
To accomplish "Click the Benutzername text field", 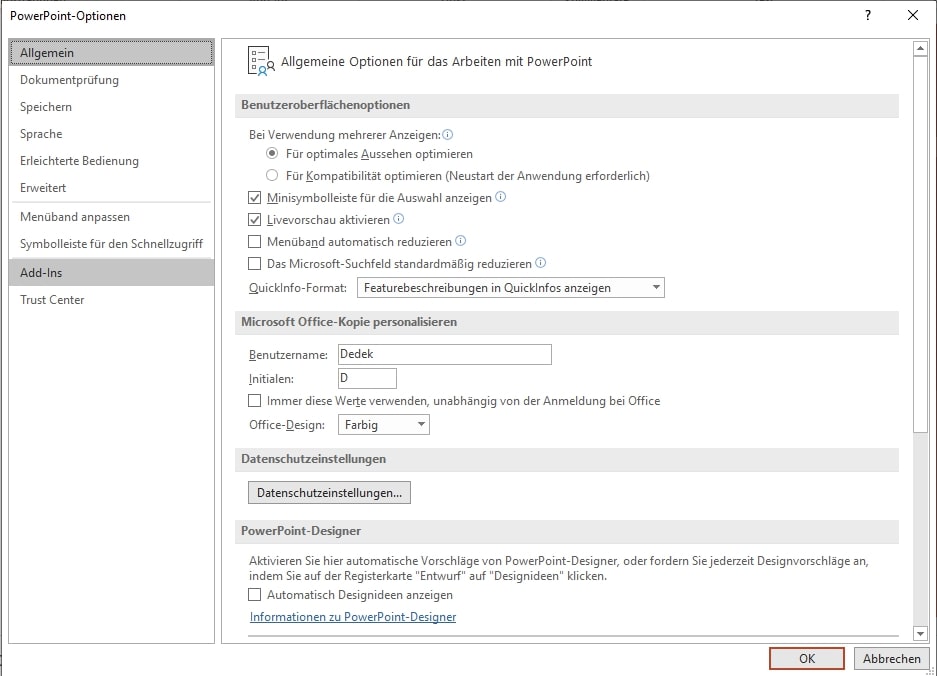I will pos(444,354).
